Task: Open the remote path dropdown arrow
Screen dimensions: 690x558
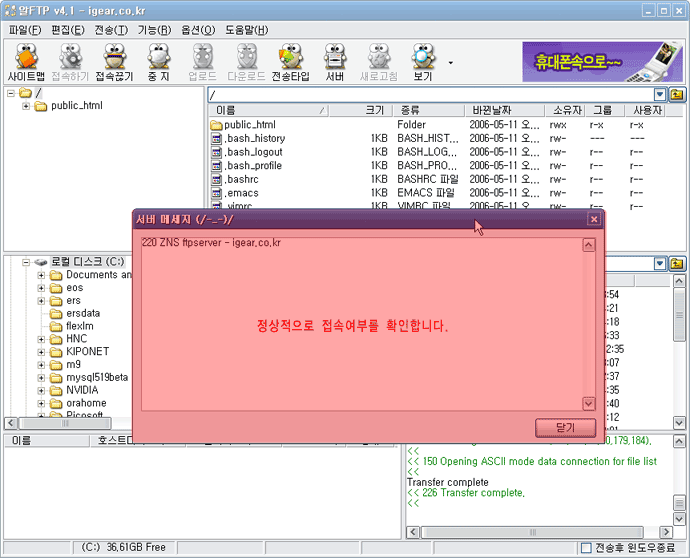Action: (x=660, y=94)
